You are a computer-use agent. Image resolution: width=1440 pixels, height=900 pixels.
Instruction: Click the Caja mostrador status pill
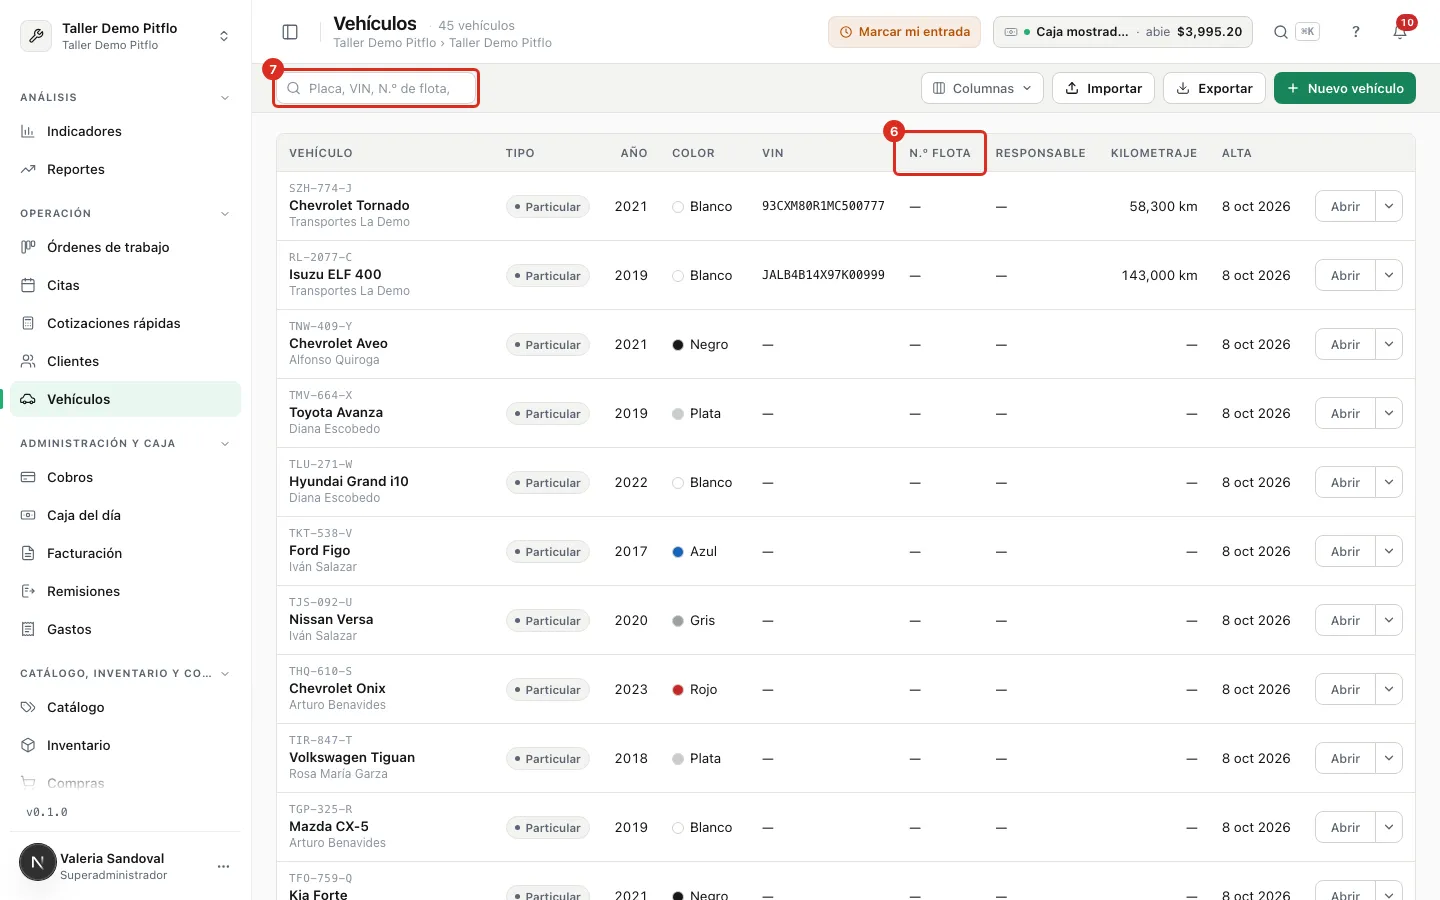[1124, 32]
